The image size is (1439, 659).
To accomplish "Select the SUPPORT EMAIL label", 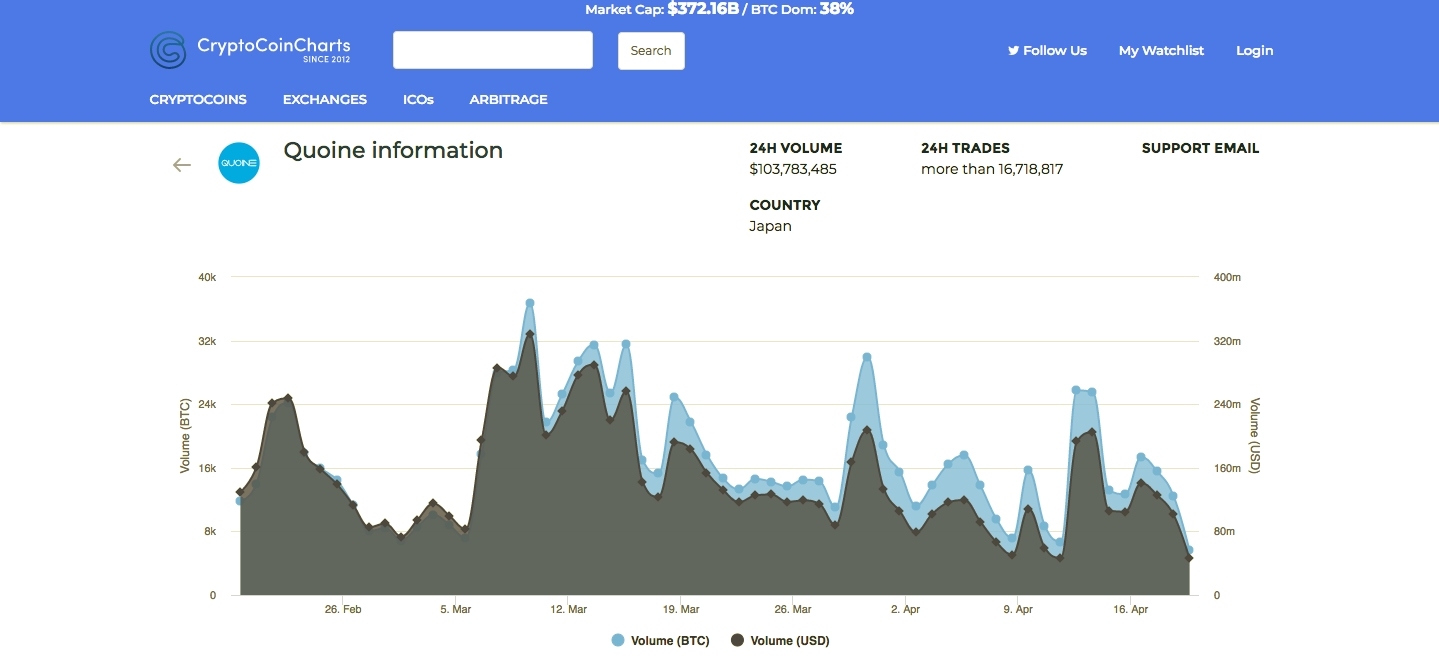I will [x=1200, y=148].
